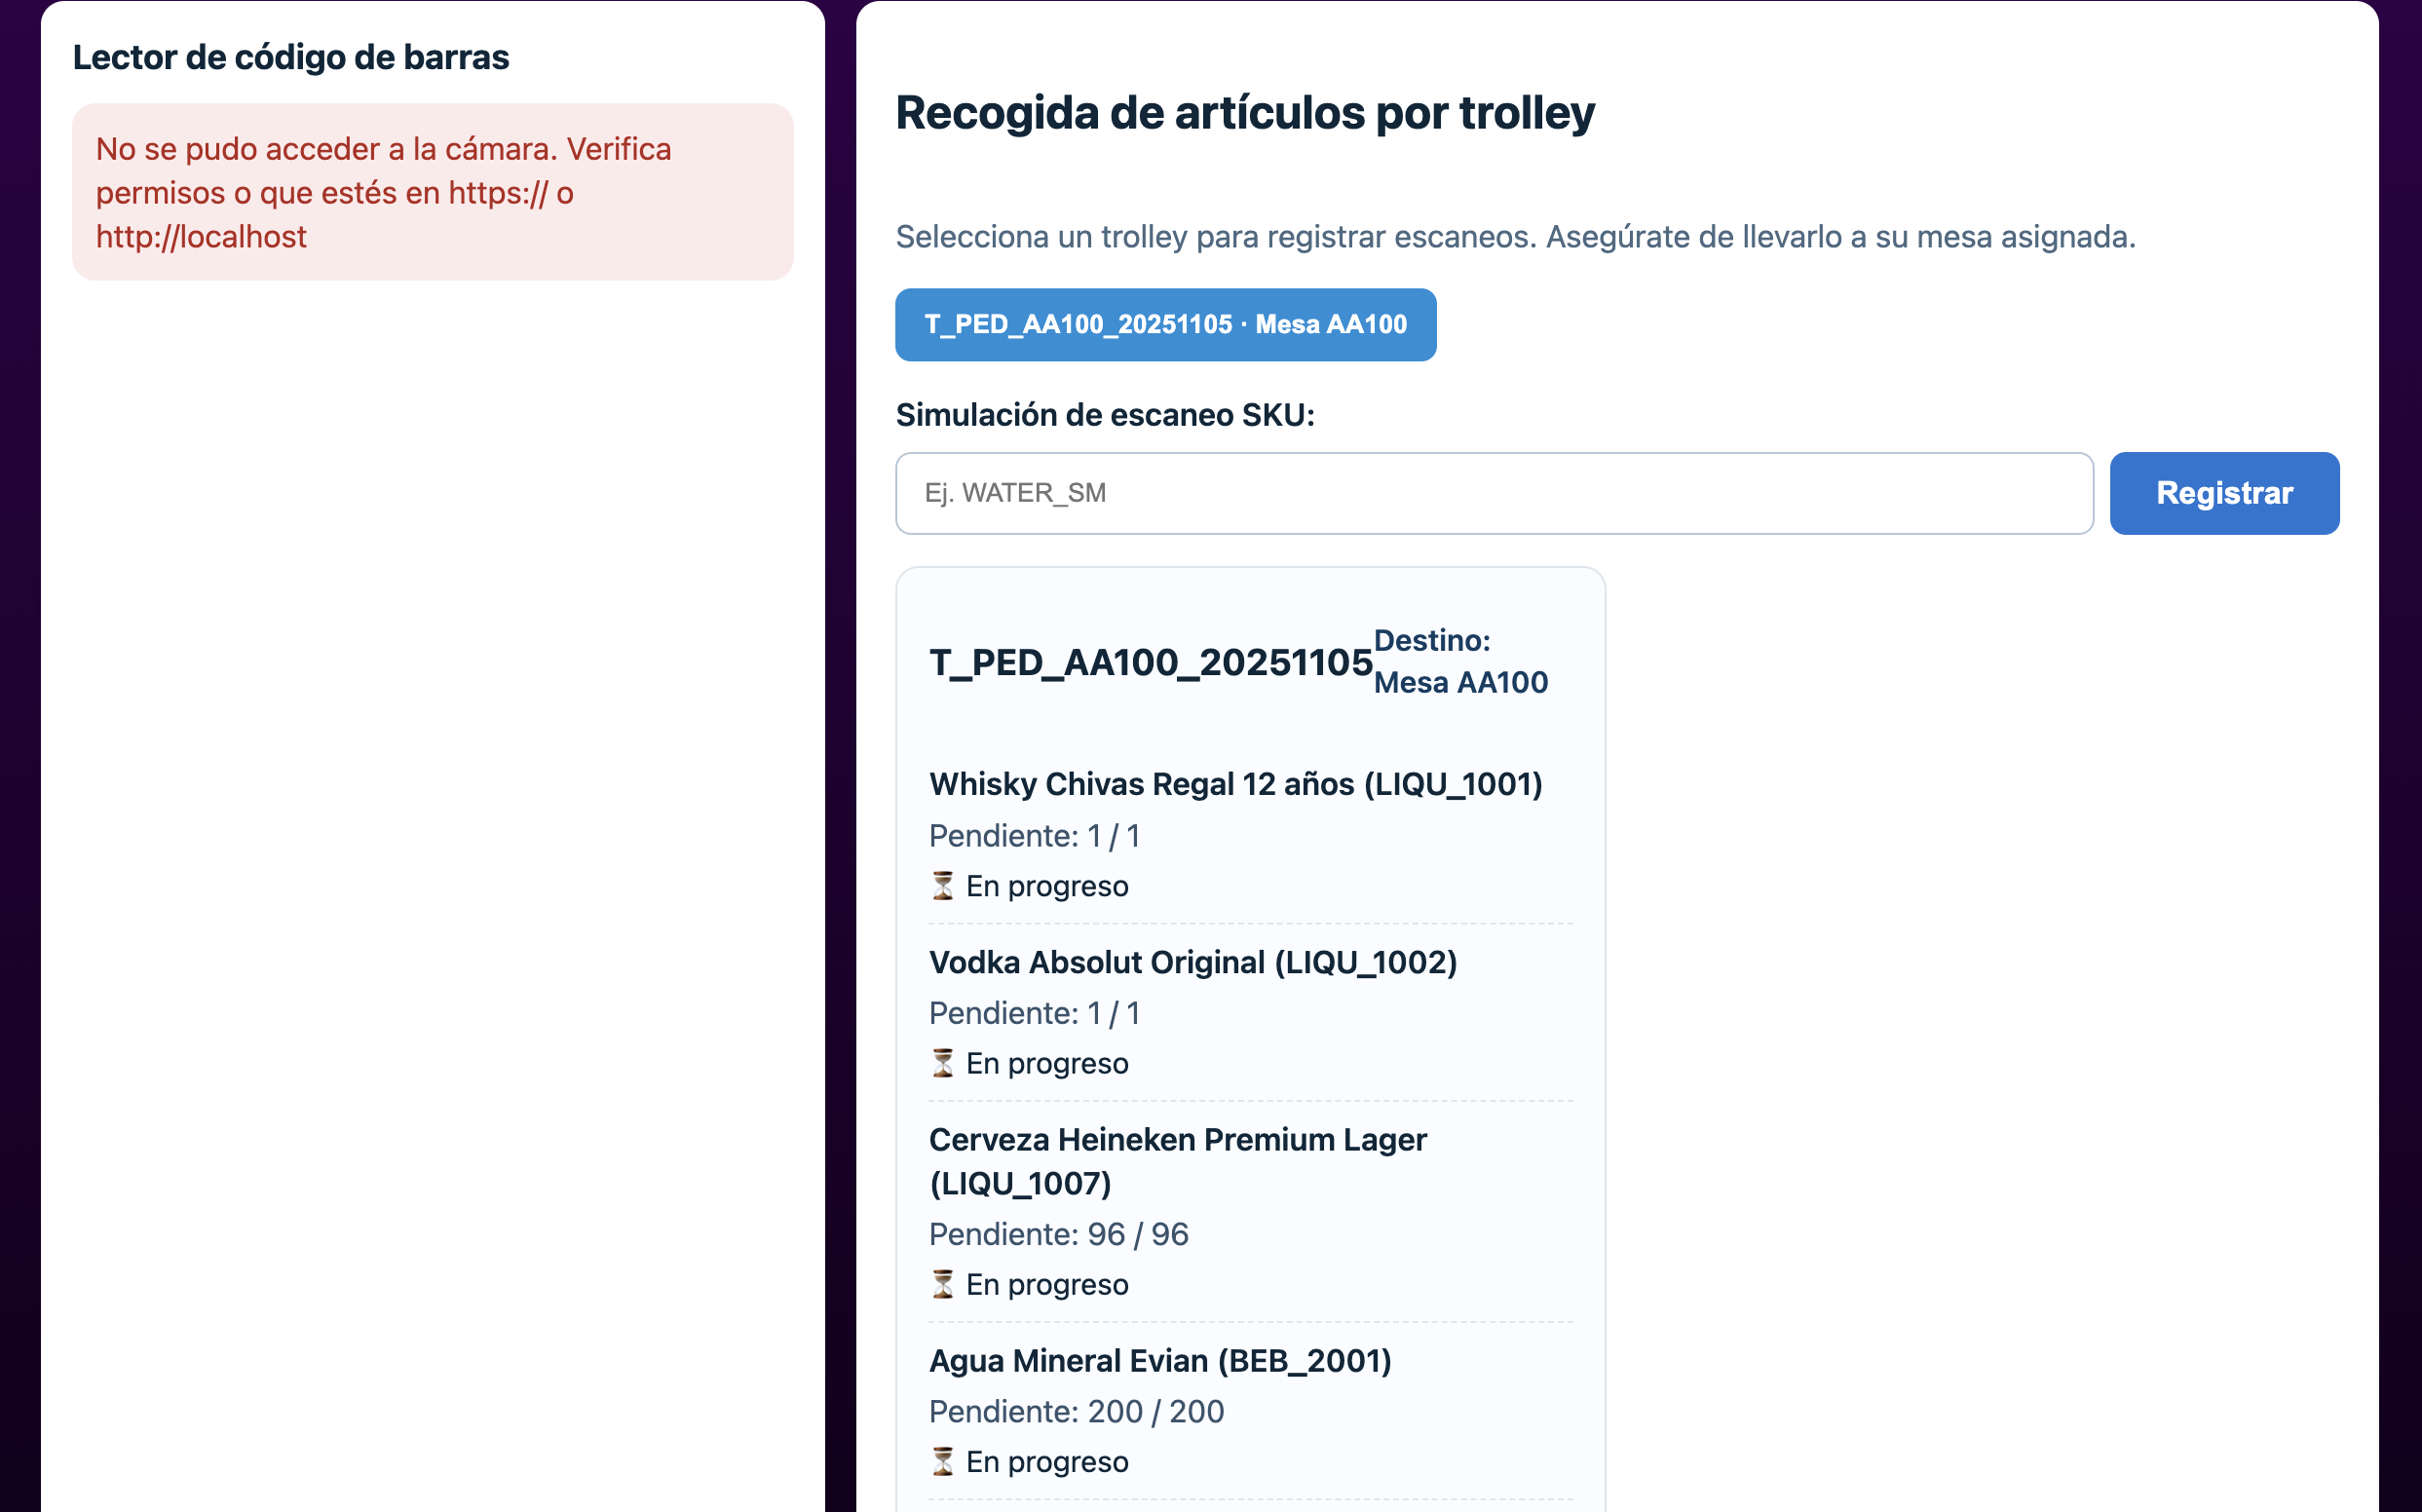The width and height of the screenshot is (2422, 1512).
Task: Click En progreso status under Whisky
Action: (1046, 886)
